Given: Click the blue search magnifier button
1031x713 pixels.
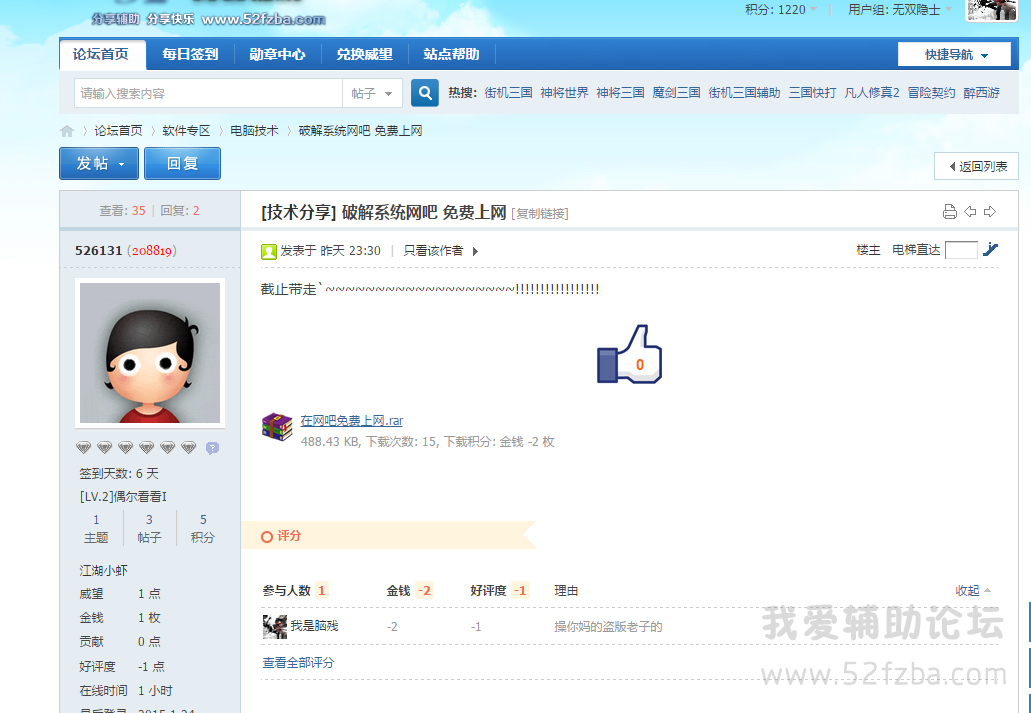Looking at the screenshot, I should [425, 93].
